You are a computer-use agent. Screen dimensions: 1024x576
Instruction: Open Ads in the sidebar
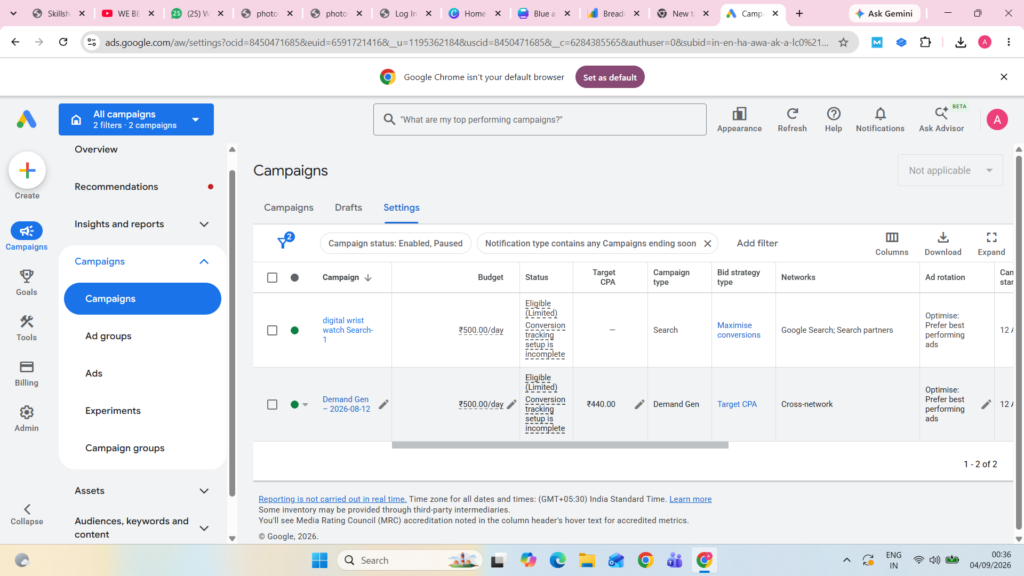point(93,374)
